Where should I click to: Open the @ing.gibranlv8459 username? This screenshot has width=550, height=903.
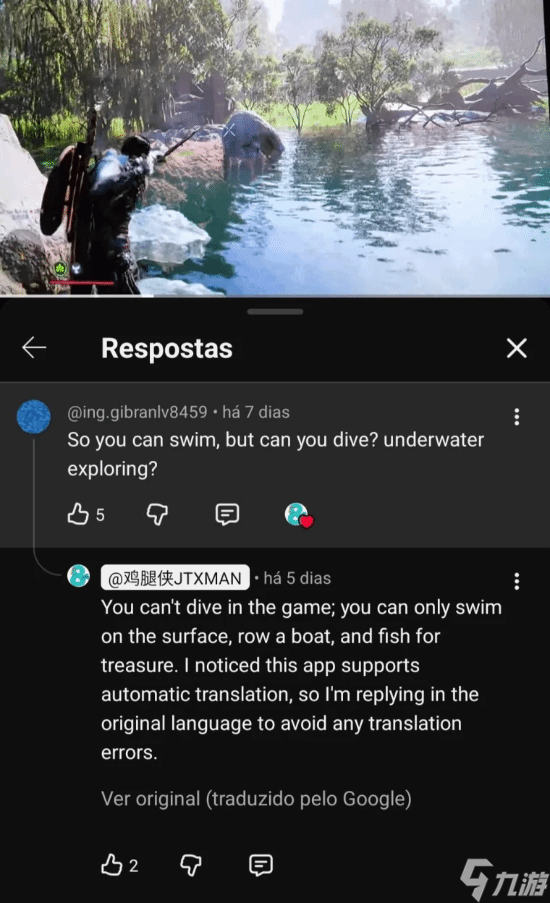(x=137, y=412)
